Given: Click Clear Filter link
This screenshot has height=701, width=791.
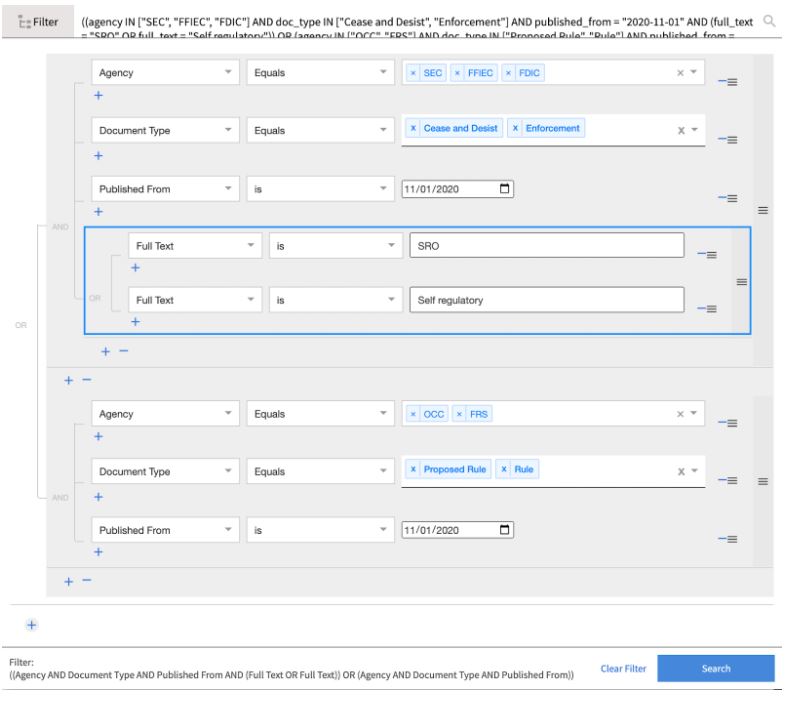Looking at the screenshot, I should [623, 669].
